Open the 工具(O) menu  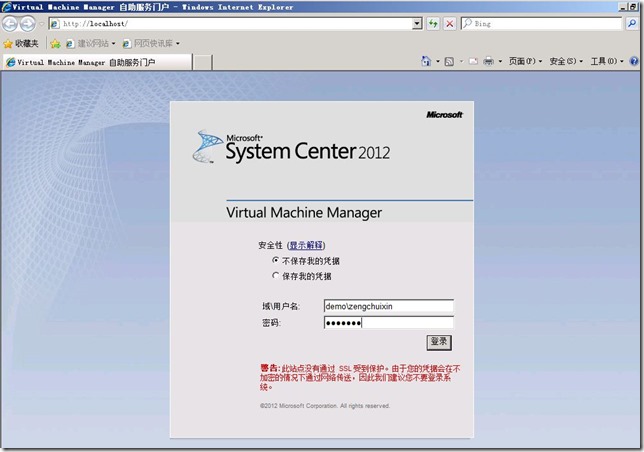[x=607, y=61]
